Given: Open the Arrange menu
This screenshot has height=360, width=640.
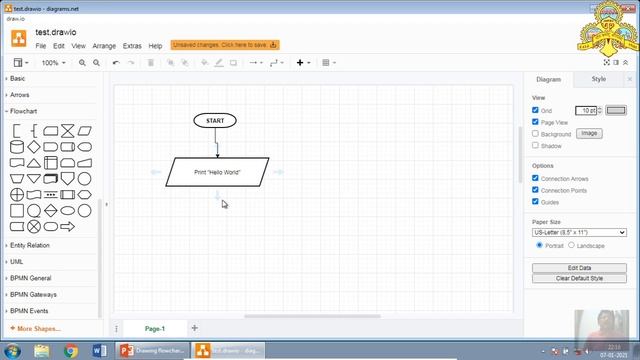Looking at the screenshot, I should (104, 46).
